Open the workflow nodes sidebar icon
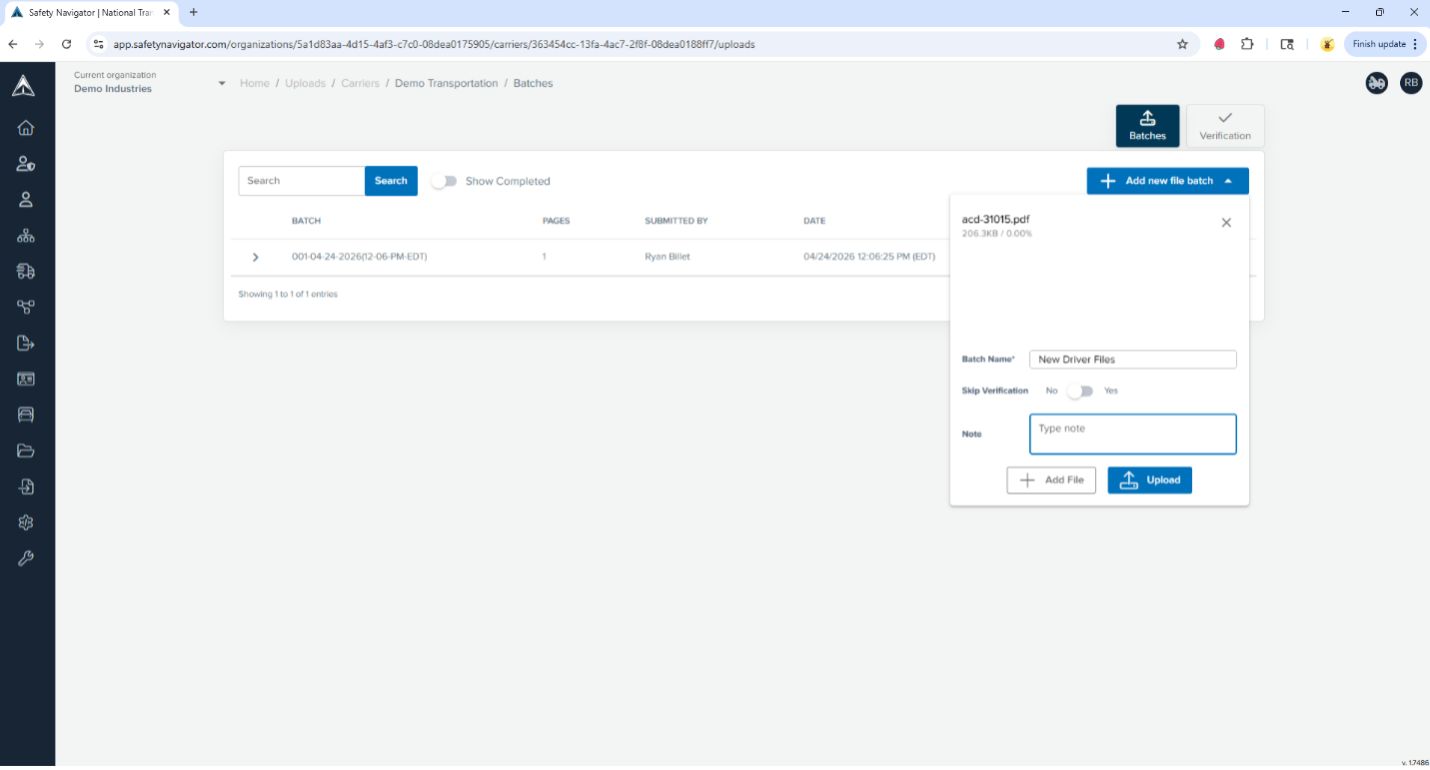The height and width of the screenshot is (770, 1430). pyautogui.click(x=26, y=307)
